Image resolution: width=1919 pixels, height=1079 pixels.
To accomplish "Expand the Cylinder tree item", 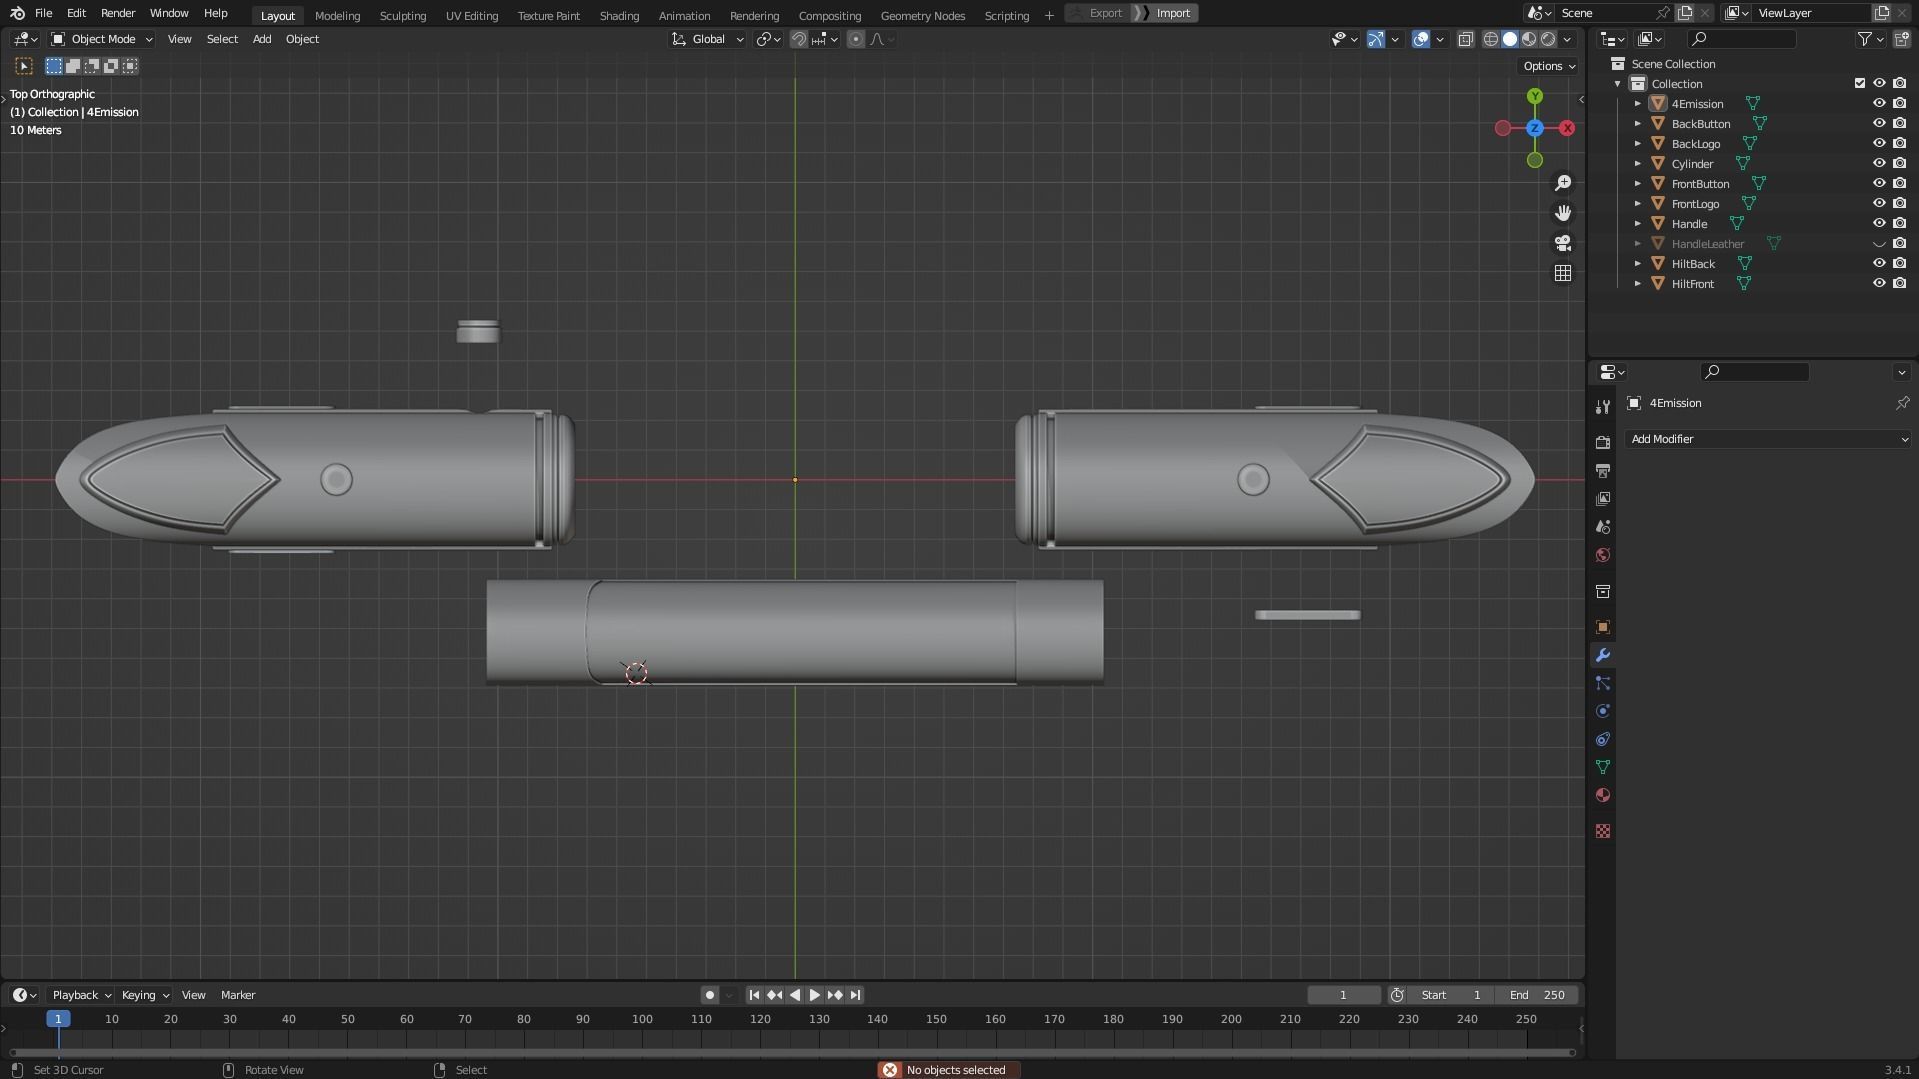I will click(x=1638, y=164).
